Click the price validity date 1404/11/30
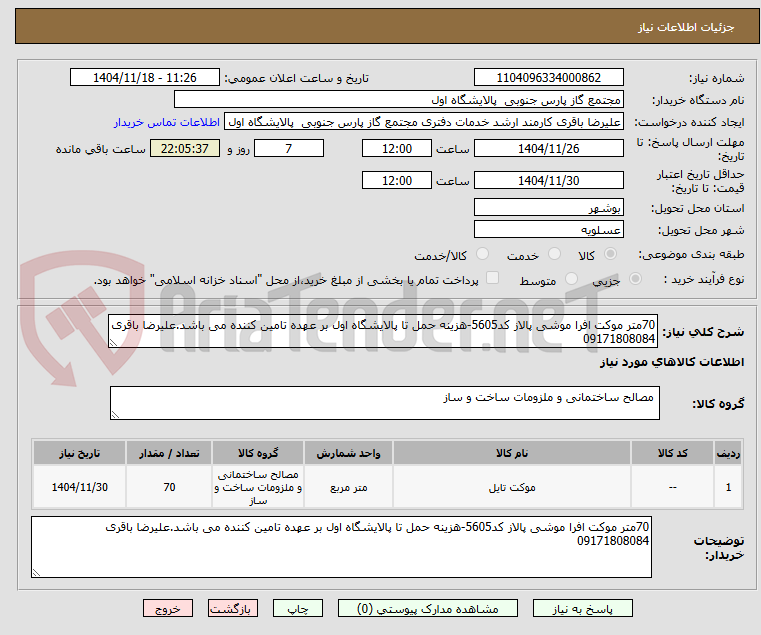 [548, 181]
